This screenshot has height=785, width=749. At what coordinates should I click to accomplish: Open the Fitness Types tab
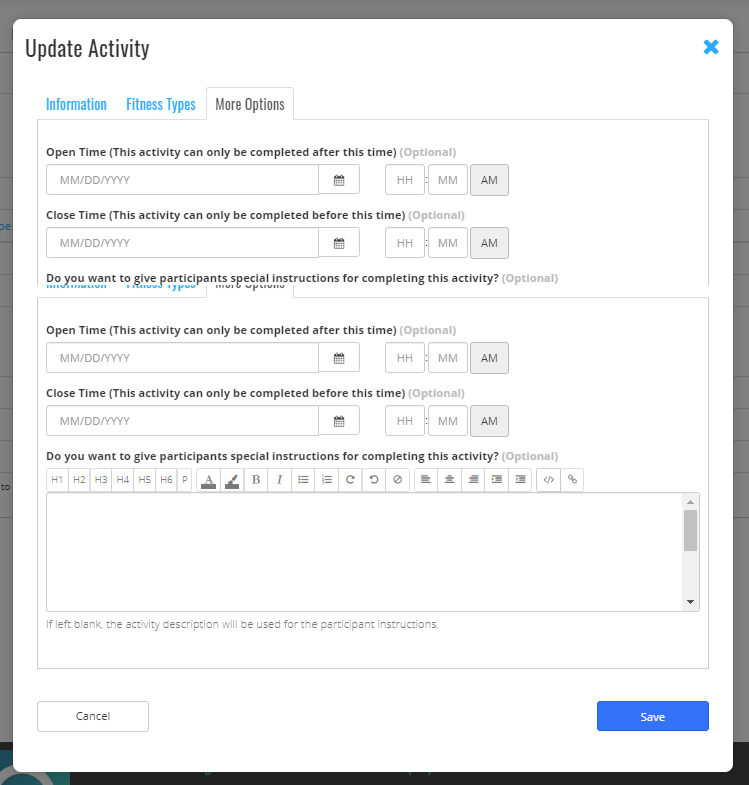(x=160, y=104)
